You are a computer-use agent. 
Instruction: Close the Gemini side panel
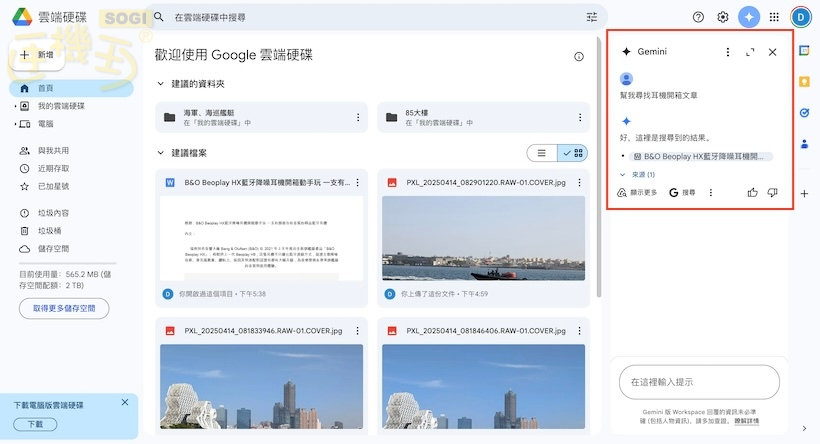click(772, 52)
